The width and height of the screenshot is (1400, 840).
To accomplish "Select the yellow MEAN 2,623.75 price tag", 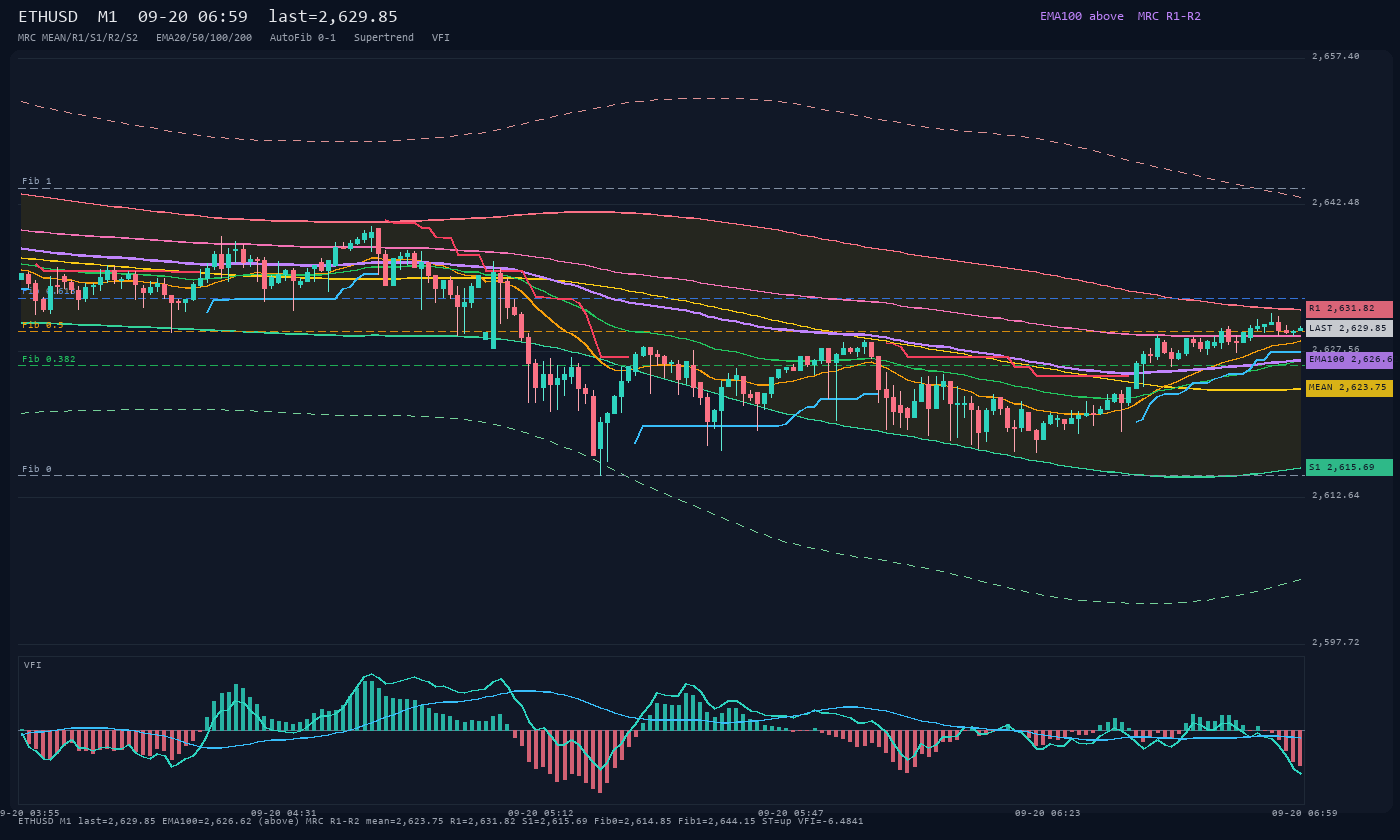I will click(x=1349, y=388).
